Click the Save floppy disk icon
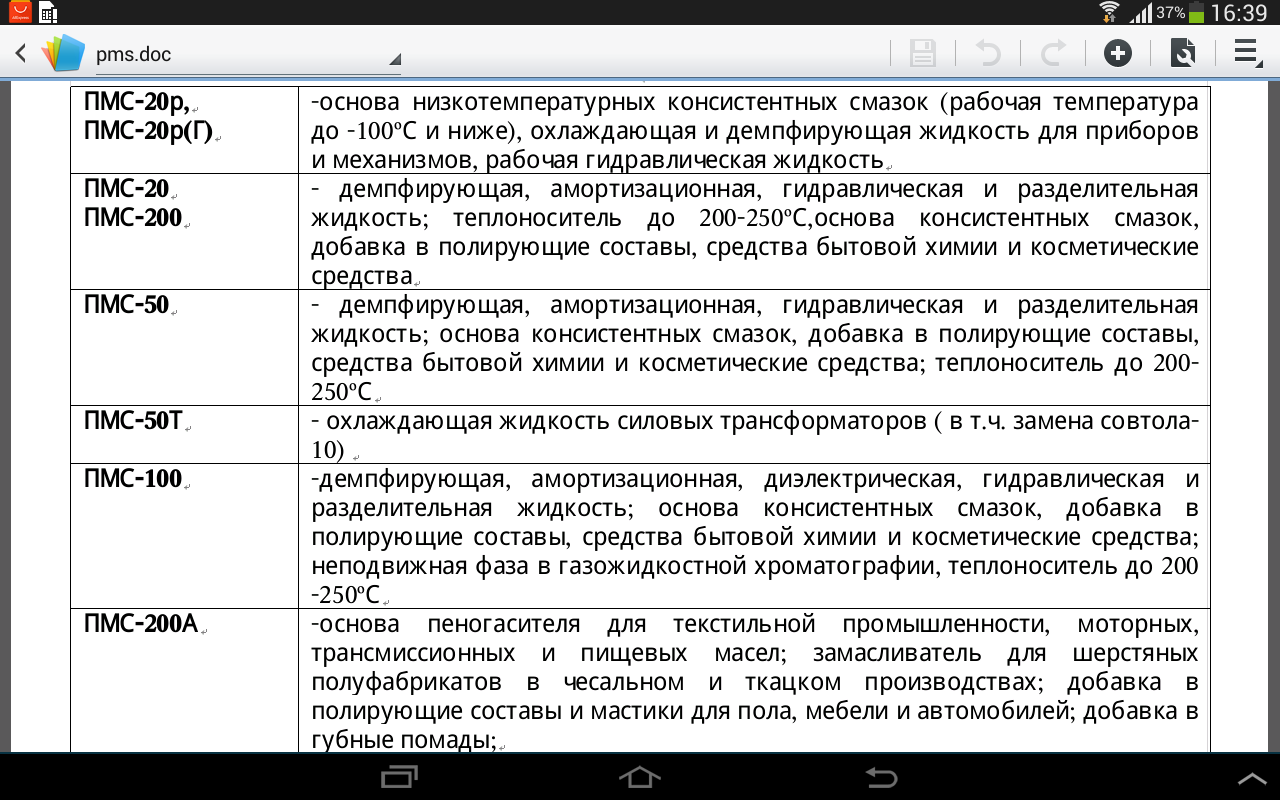Screen dimensions: 1280x800 922,54
